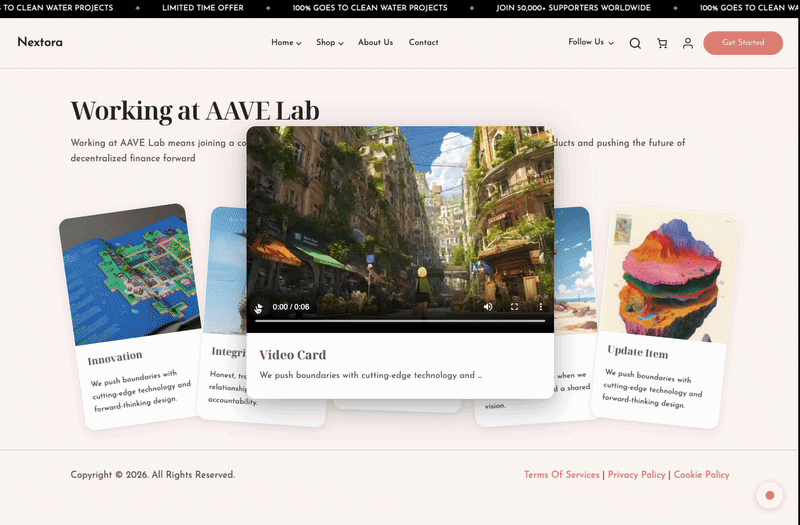Play the Video Card video
Viewport: 800px width, 525px height.
[x=259, y=307]
